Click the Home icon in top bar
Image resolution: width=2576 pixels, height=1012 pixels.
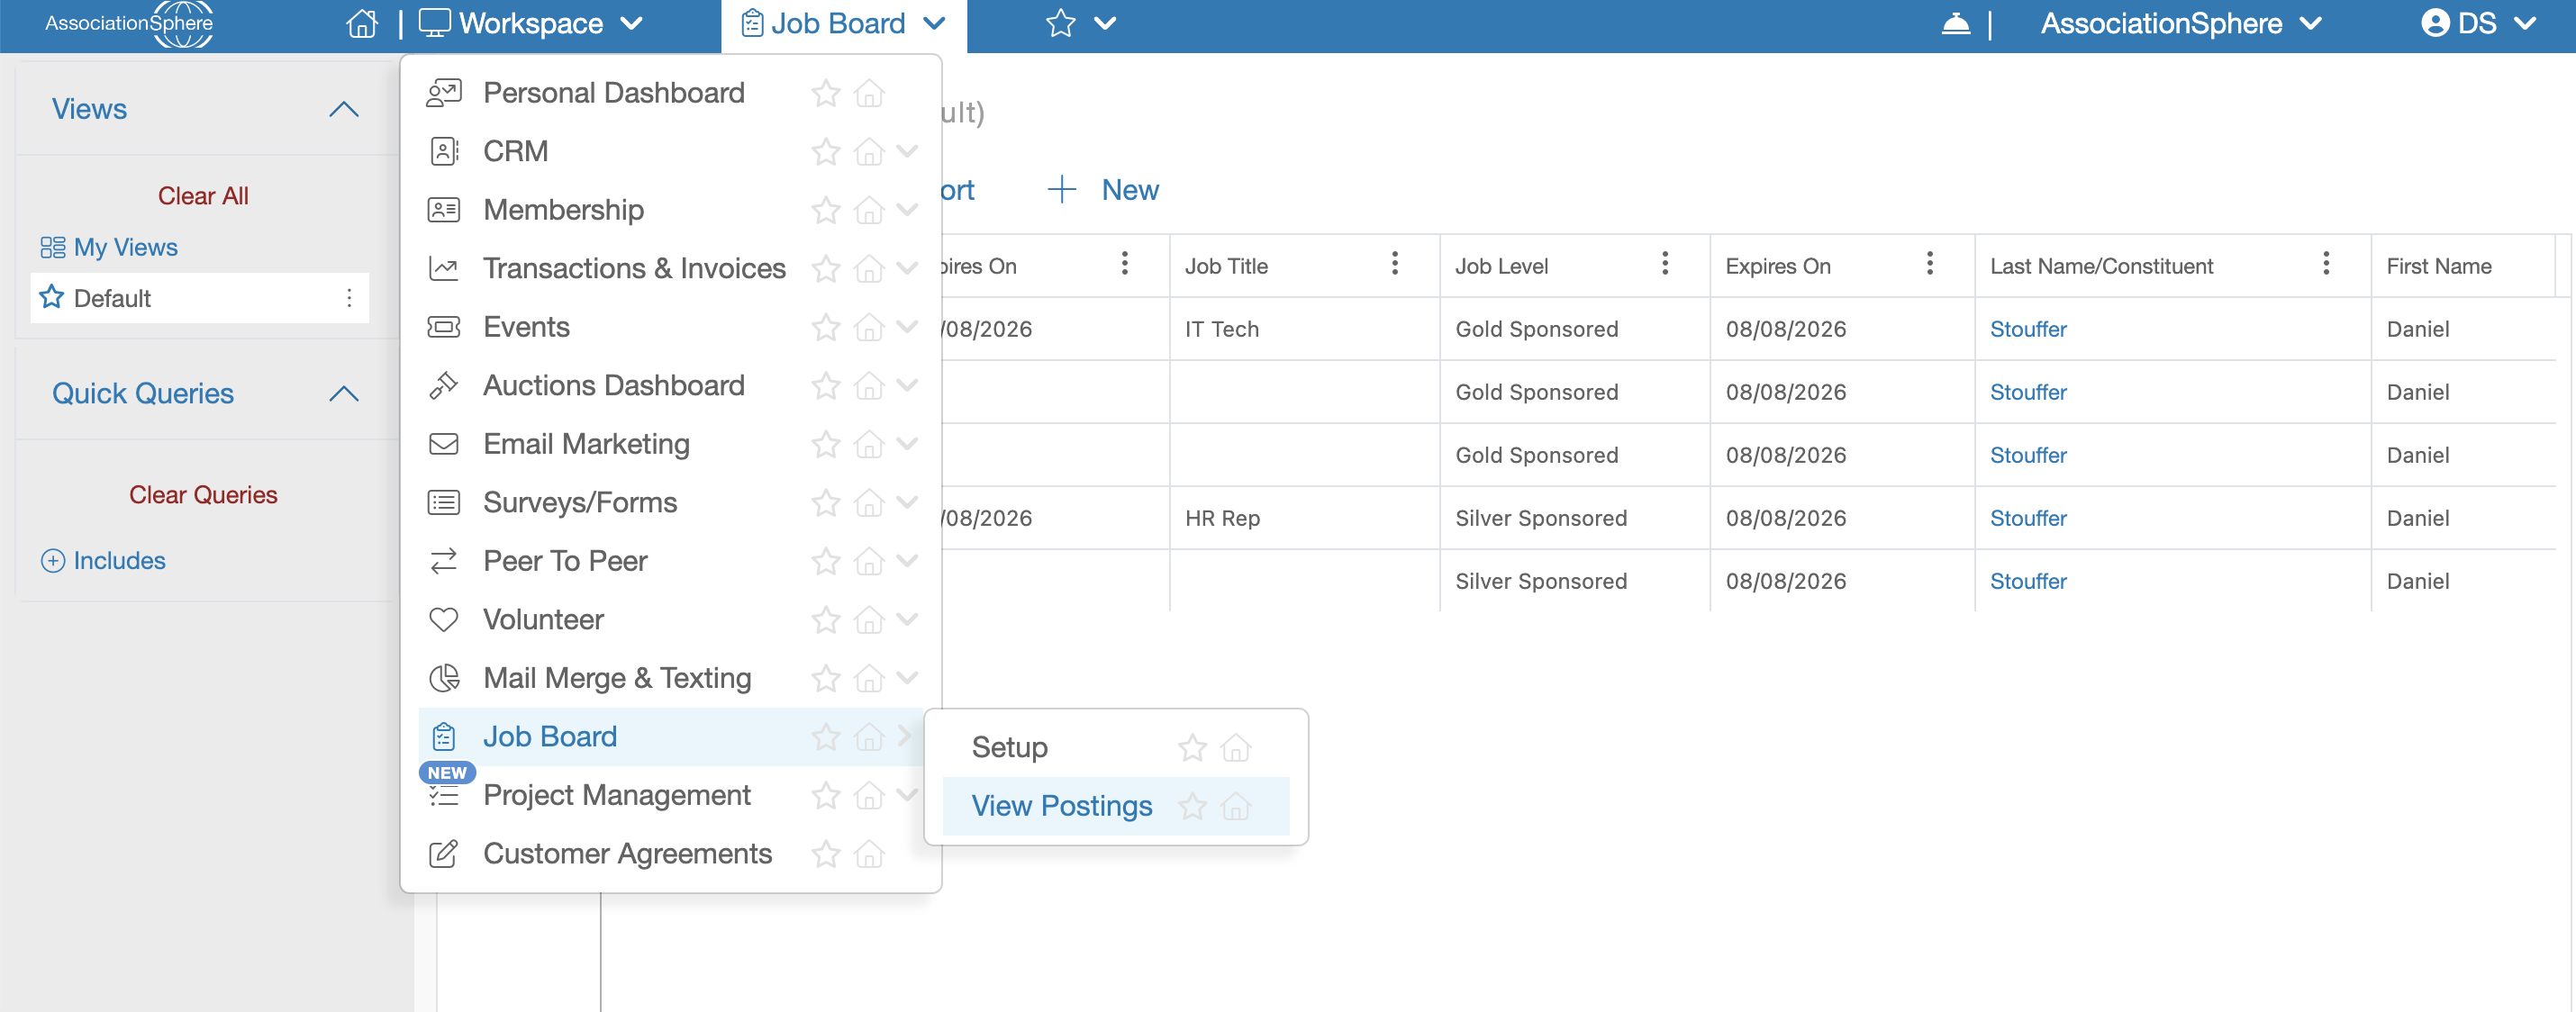click(x=362, y=23)
